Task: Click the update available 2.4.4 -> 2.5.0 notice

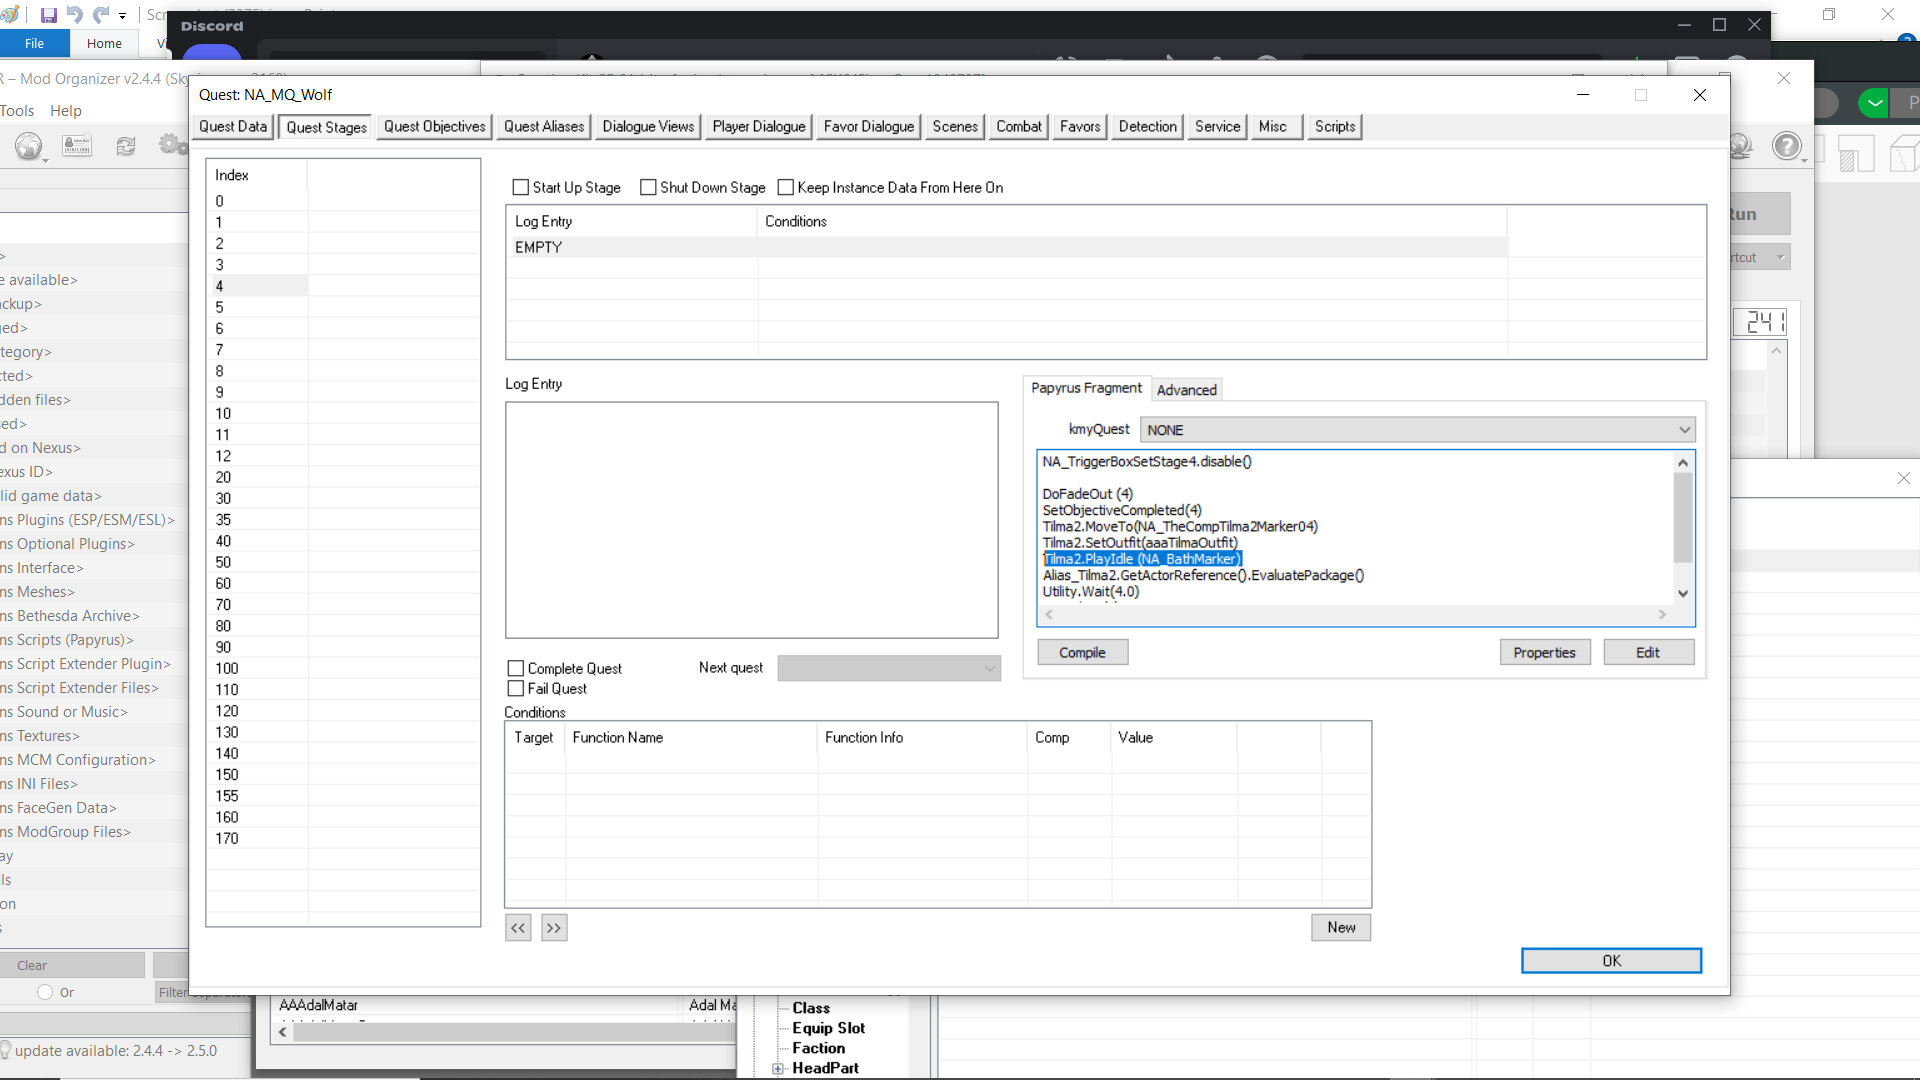Action: point(116,1051)
